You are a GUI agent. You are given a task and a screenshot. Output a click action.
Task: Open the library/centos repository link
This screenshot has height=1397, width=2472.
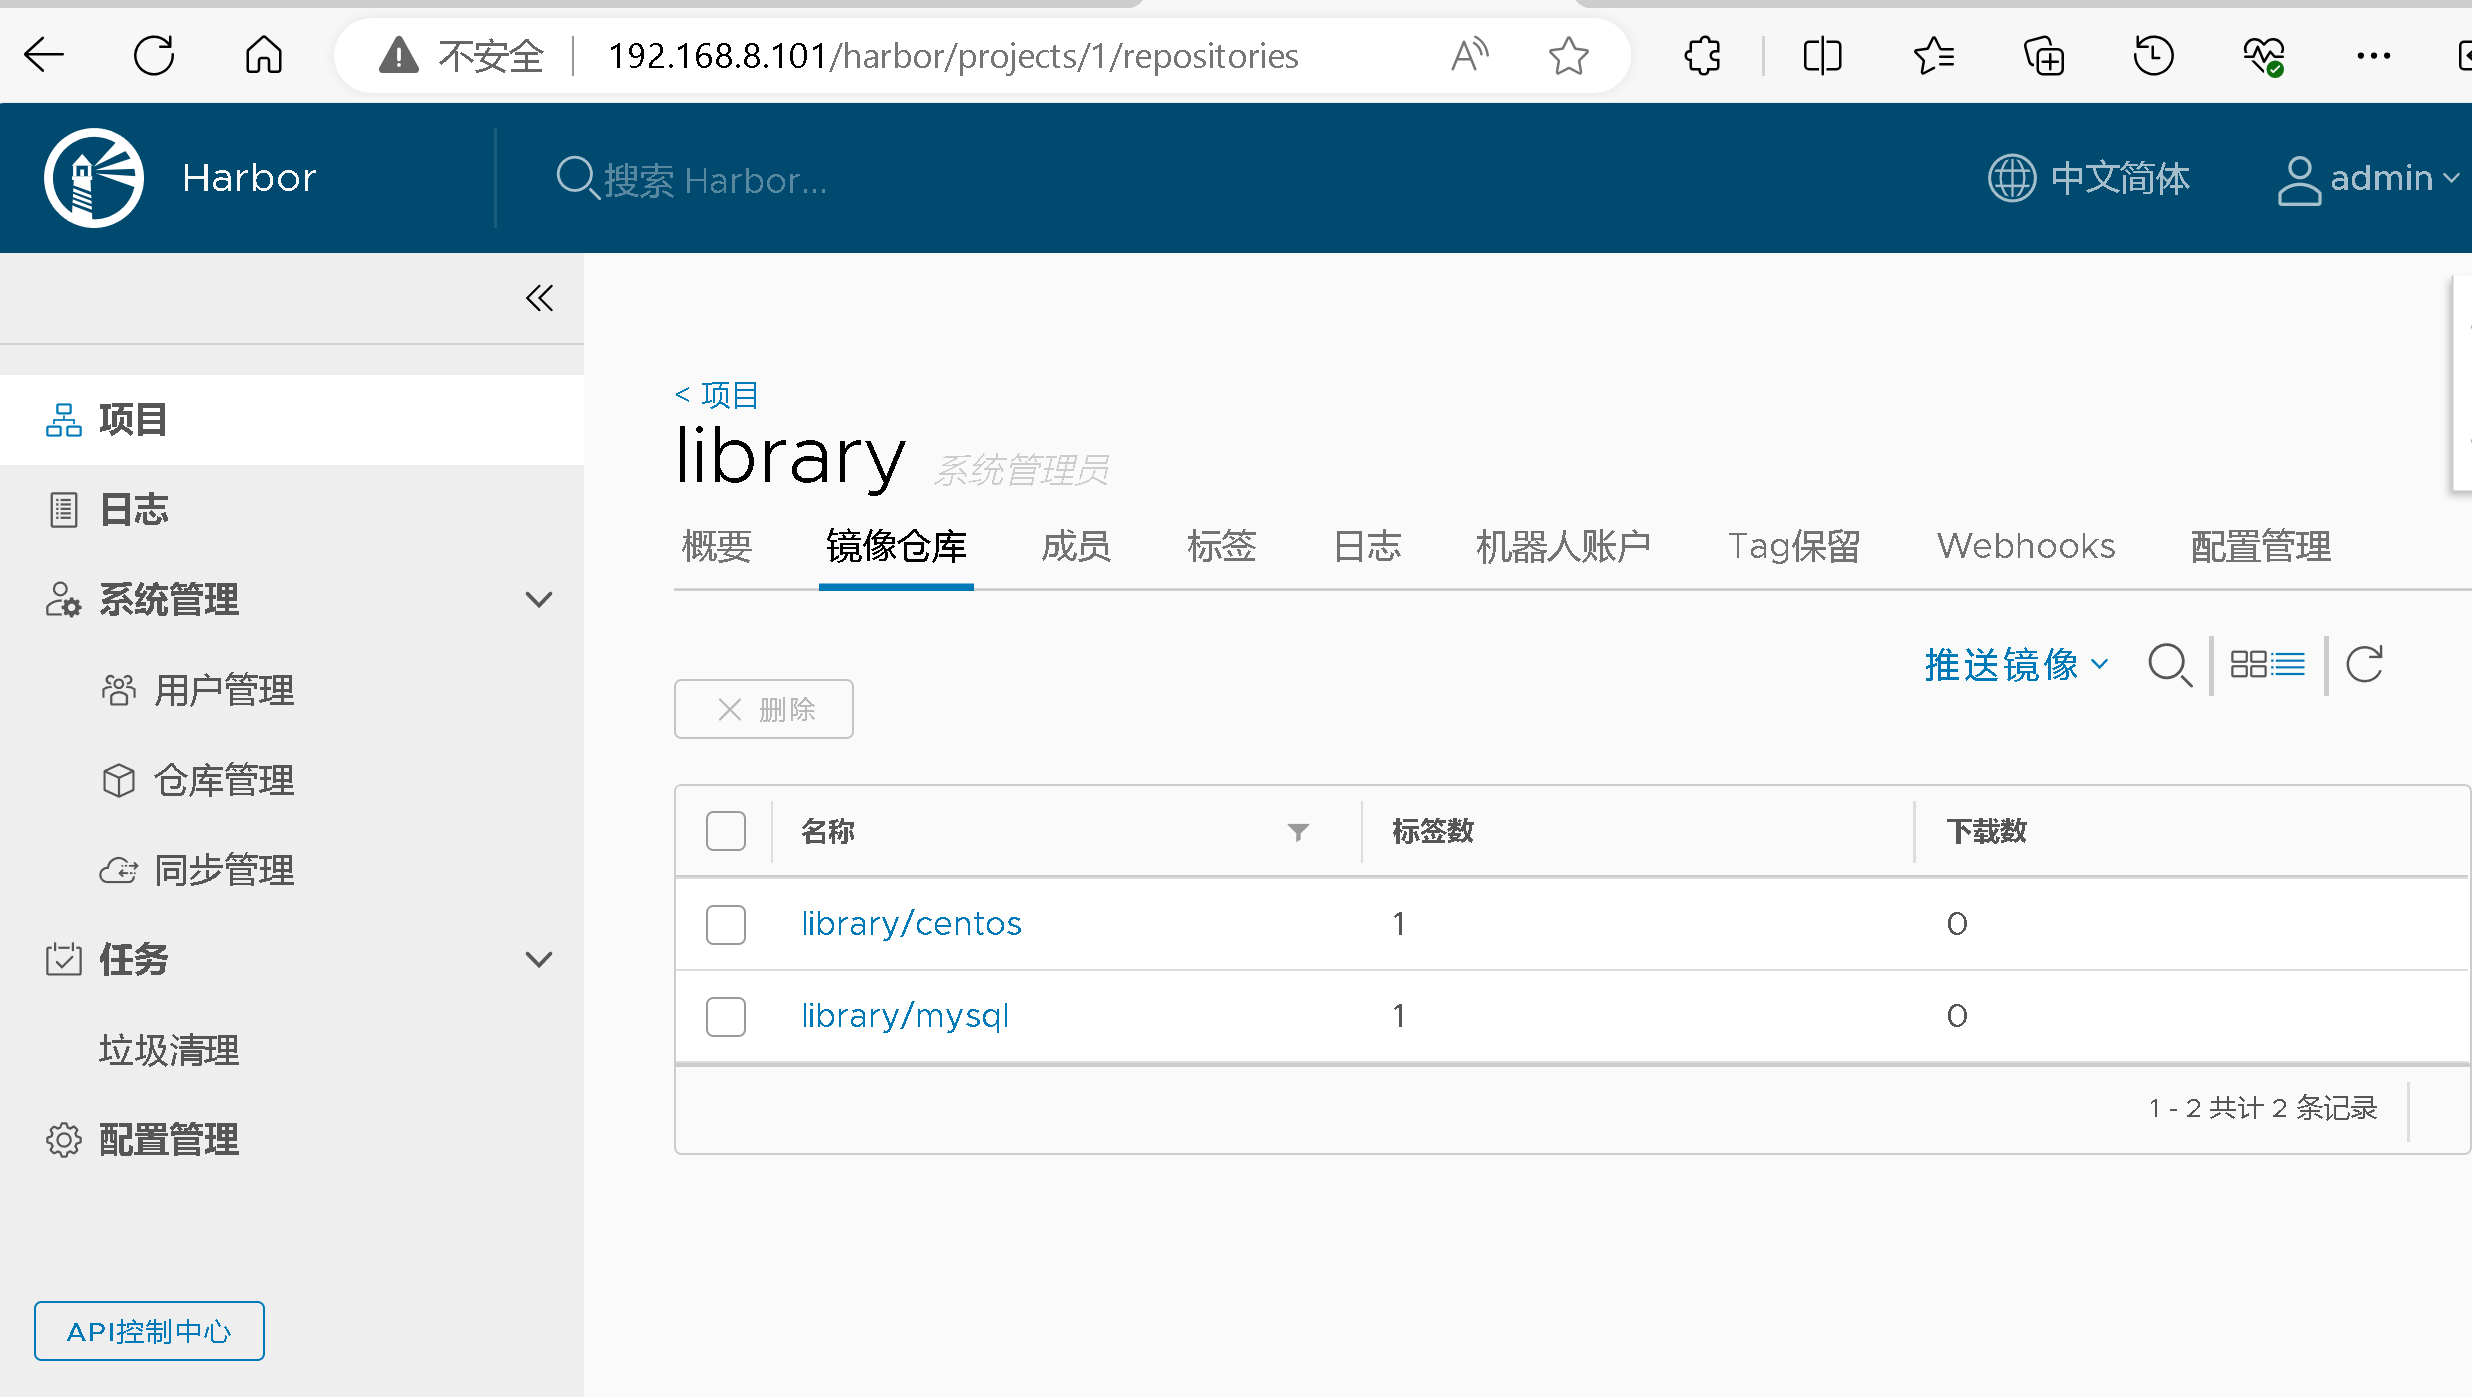point(911,924)
